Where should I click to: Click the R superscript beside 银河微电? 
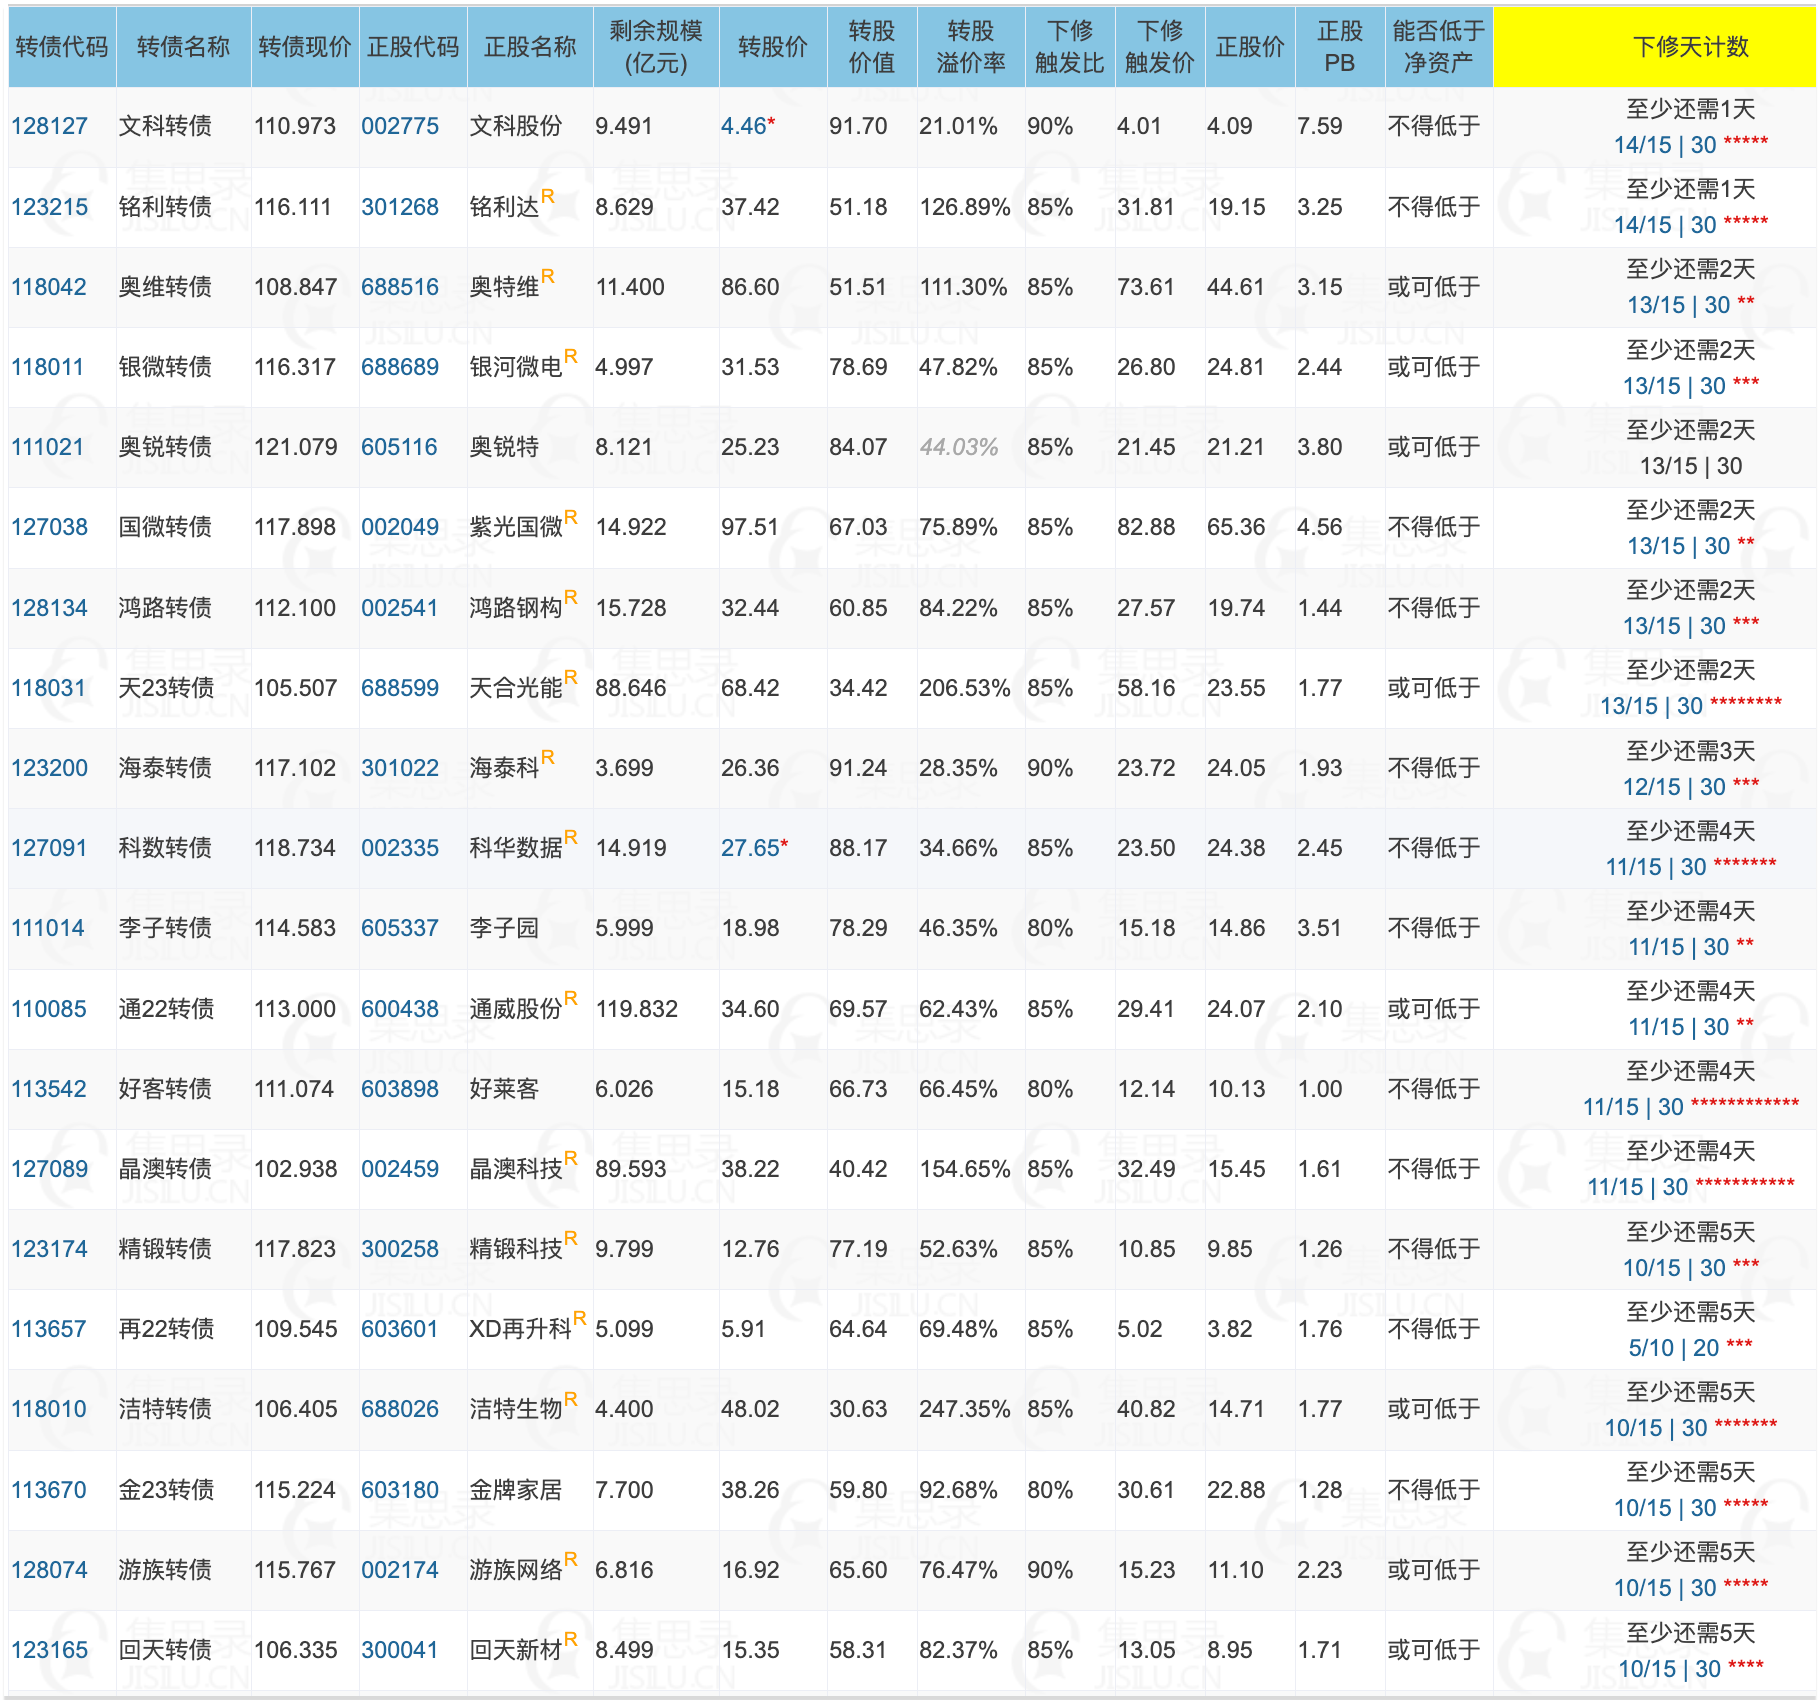tap(571, 357)
